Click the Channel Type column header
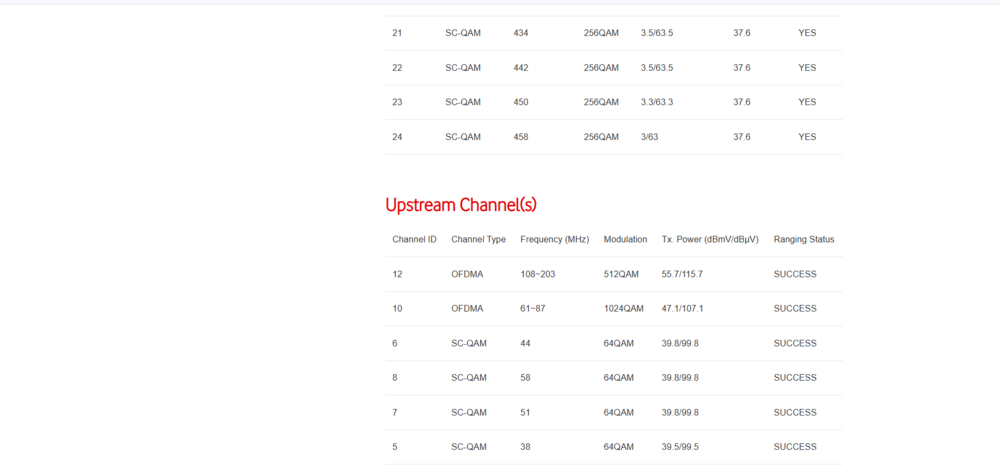 point(478,240)
